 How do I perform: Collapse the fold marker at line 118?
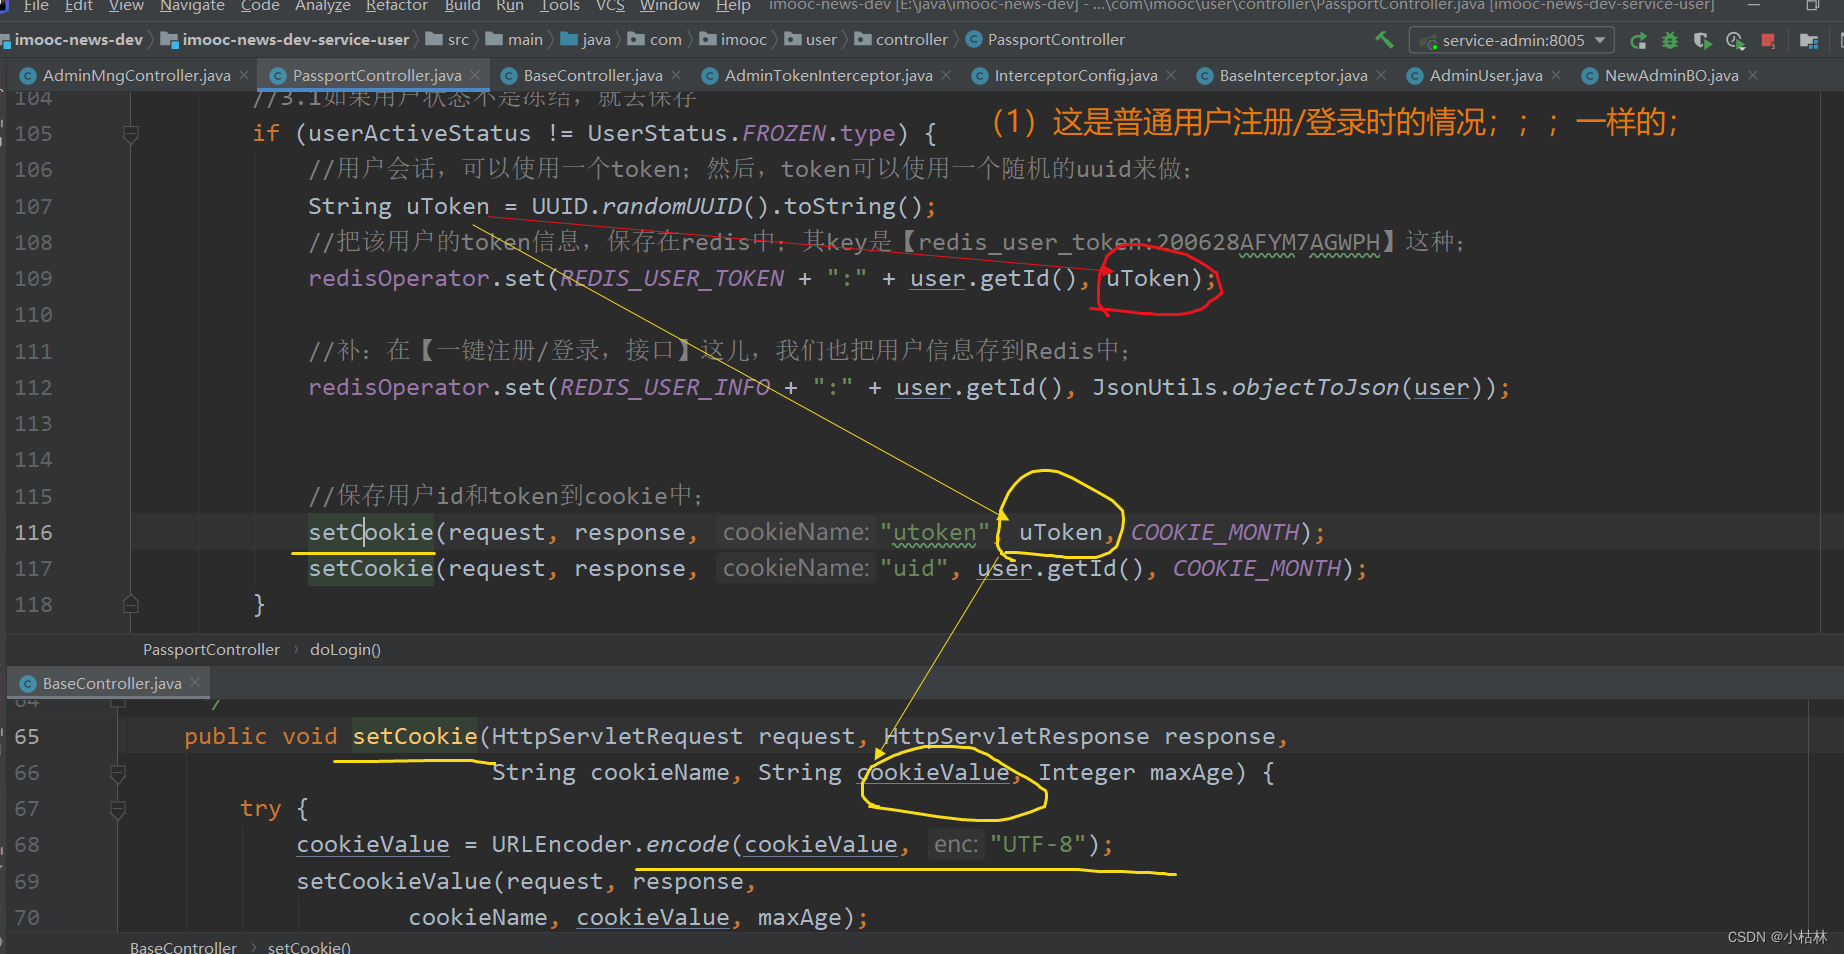[x=130, y=604]
